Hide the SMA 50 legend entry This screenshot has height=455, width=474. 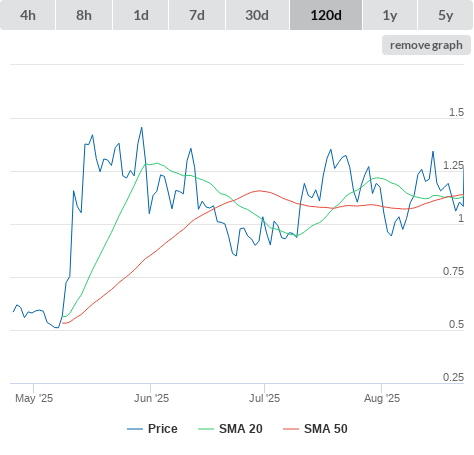[326, 429]
